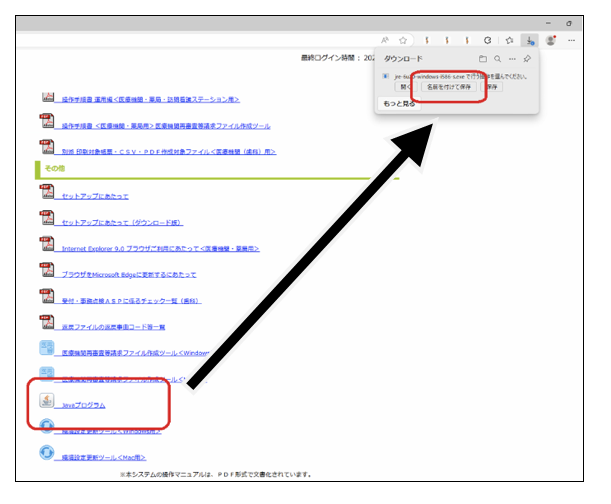Click PDF icon beside セットアップにあたって

point(47,191)
